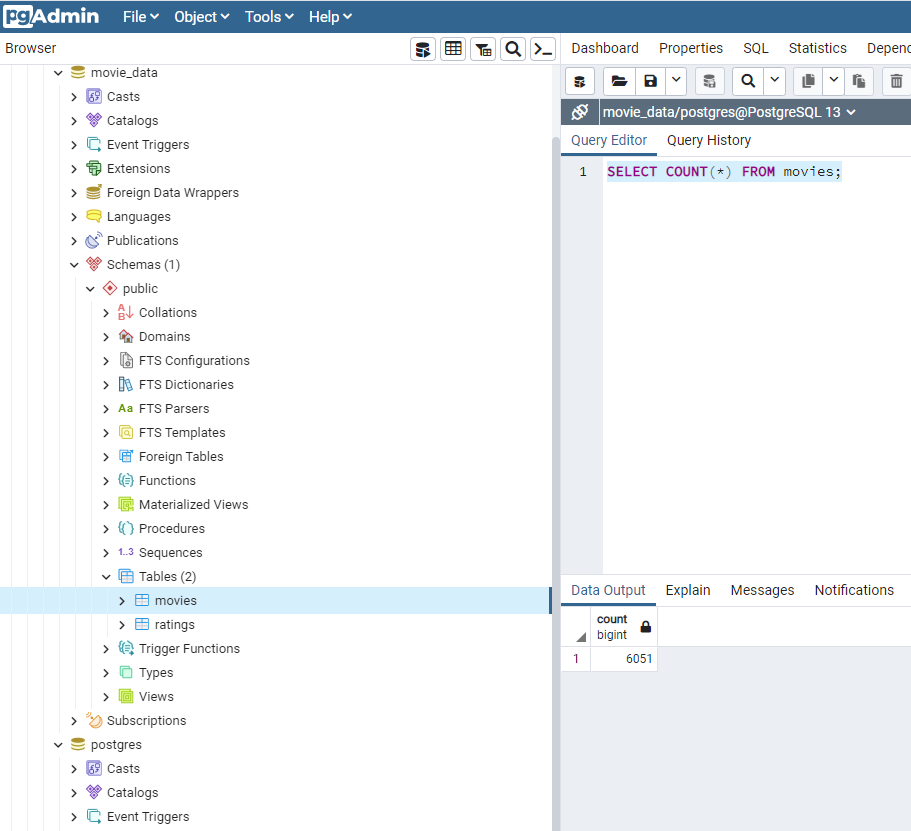This screenshot has height=831, width=911.
Task: Click the Filtered Rows icon in Browser
Action: (483, 49)
